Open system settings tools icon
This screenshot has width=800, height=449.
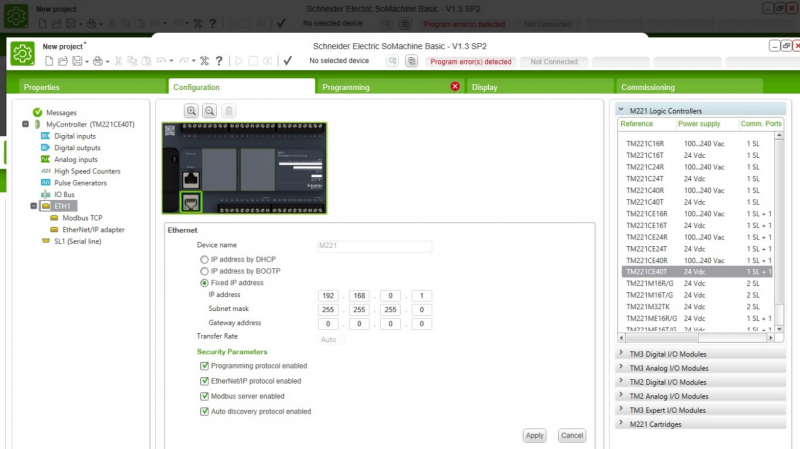point(205,61)
